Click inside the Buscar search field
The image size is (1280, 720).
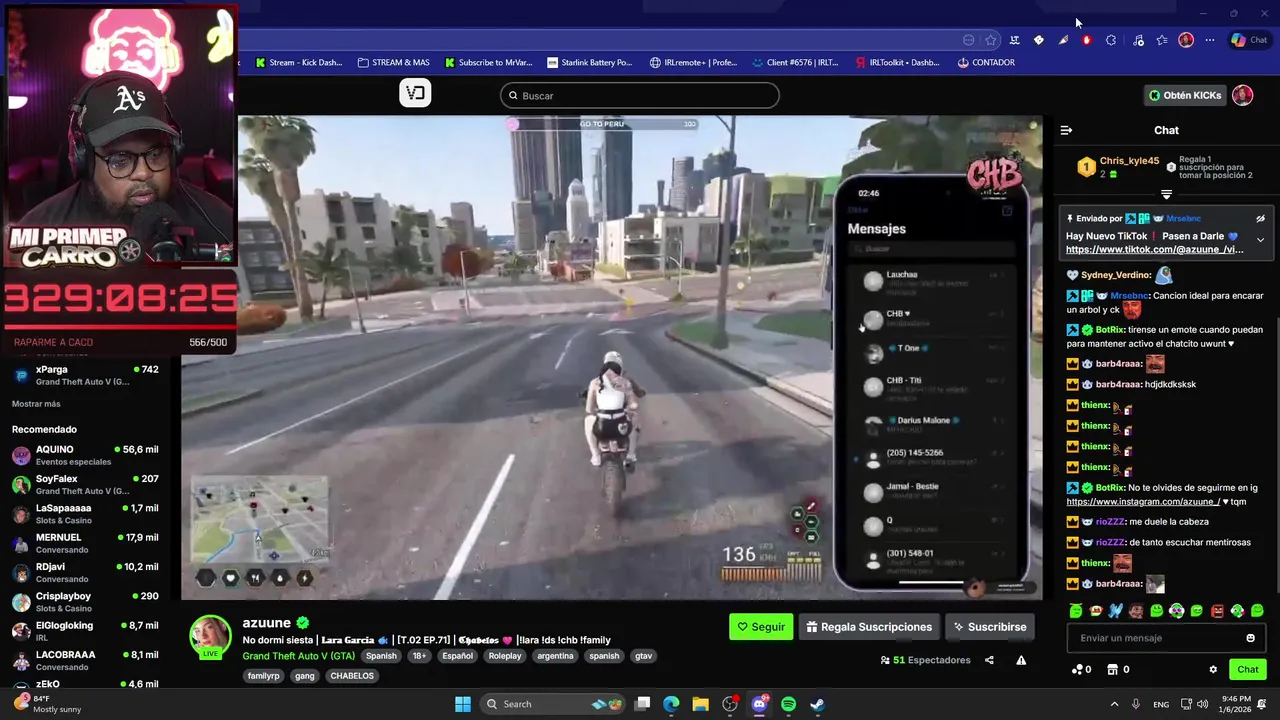click(x=640, y=95)
